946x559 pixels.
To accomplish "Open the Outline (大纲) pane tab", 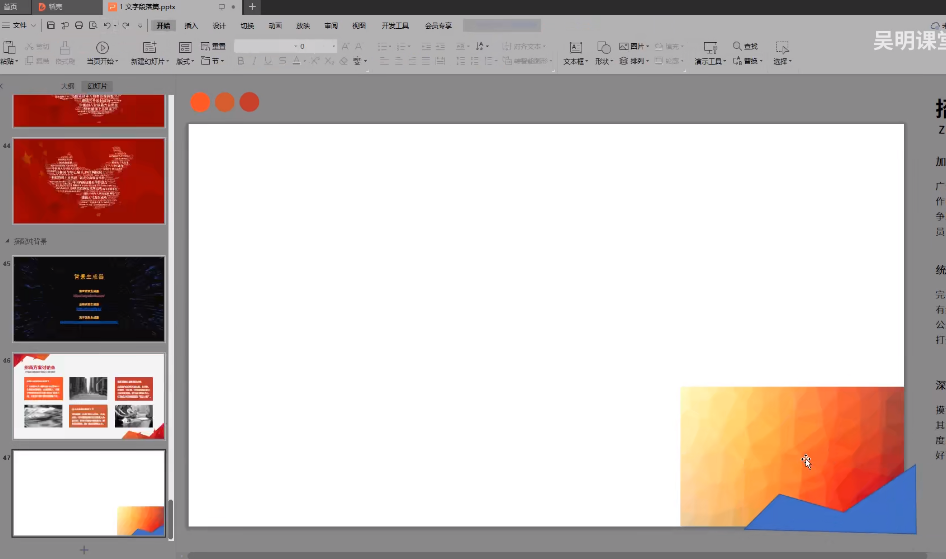I will pyautogui.click(x=68, y=86).
